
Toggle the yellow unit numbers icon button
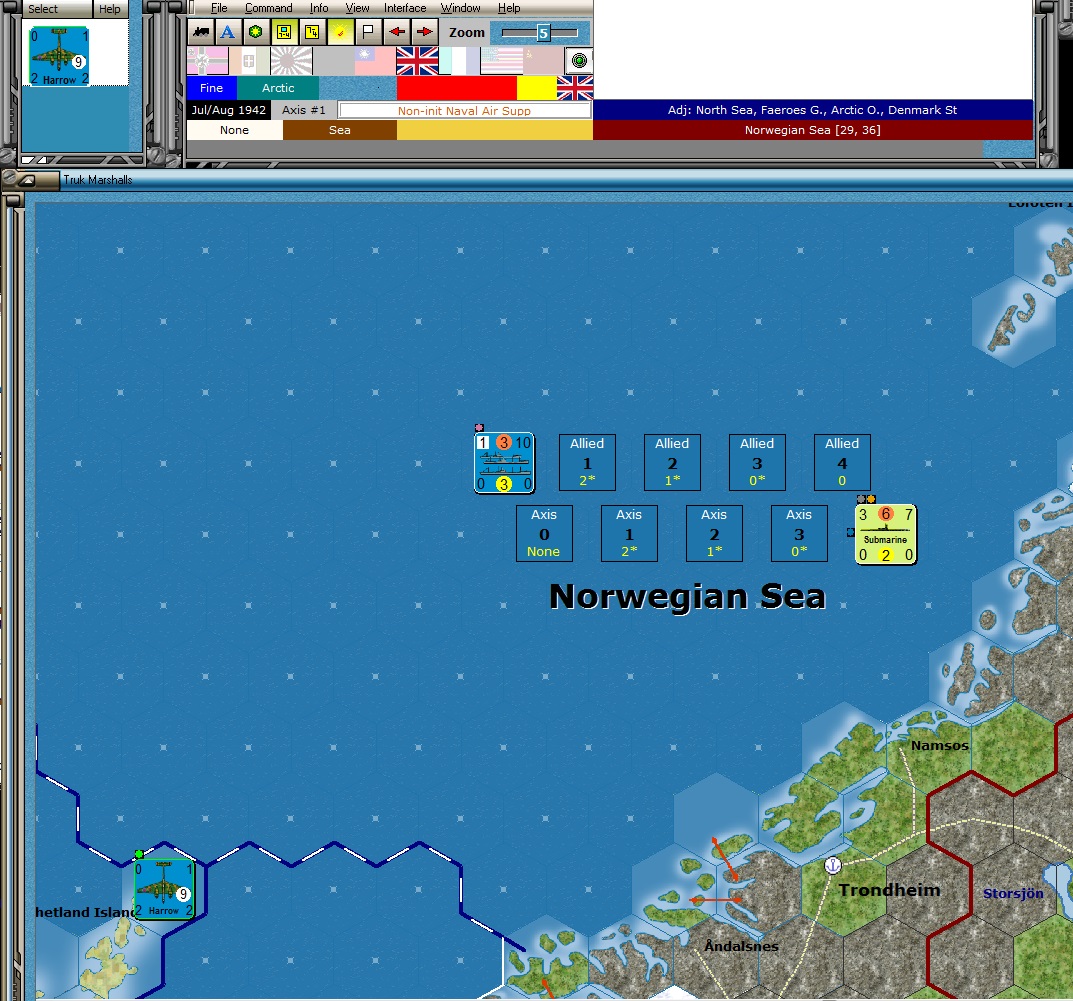(x=312, y=32)
